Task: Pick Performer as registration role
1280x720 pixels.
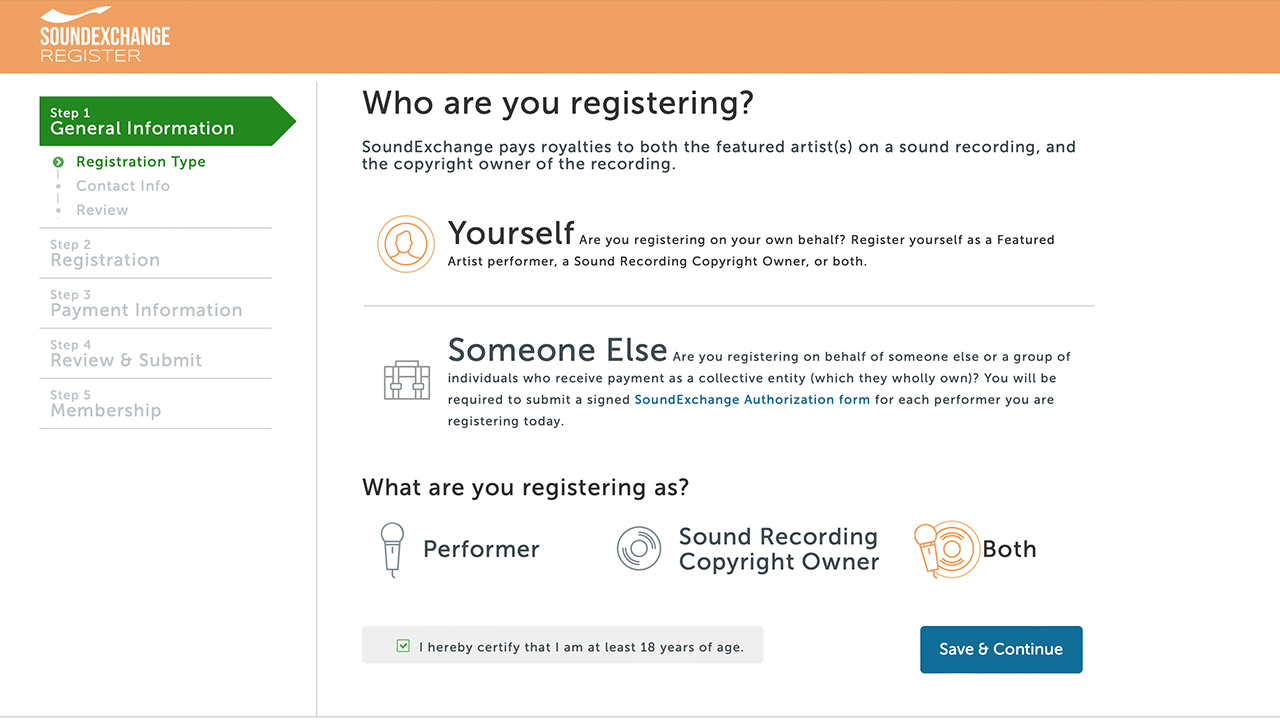Action: (x=481, y=549)
